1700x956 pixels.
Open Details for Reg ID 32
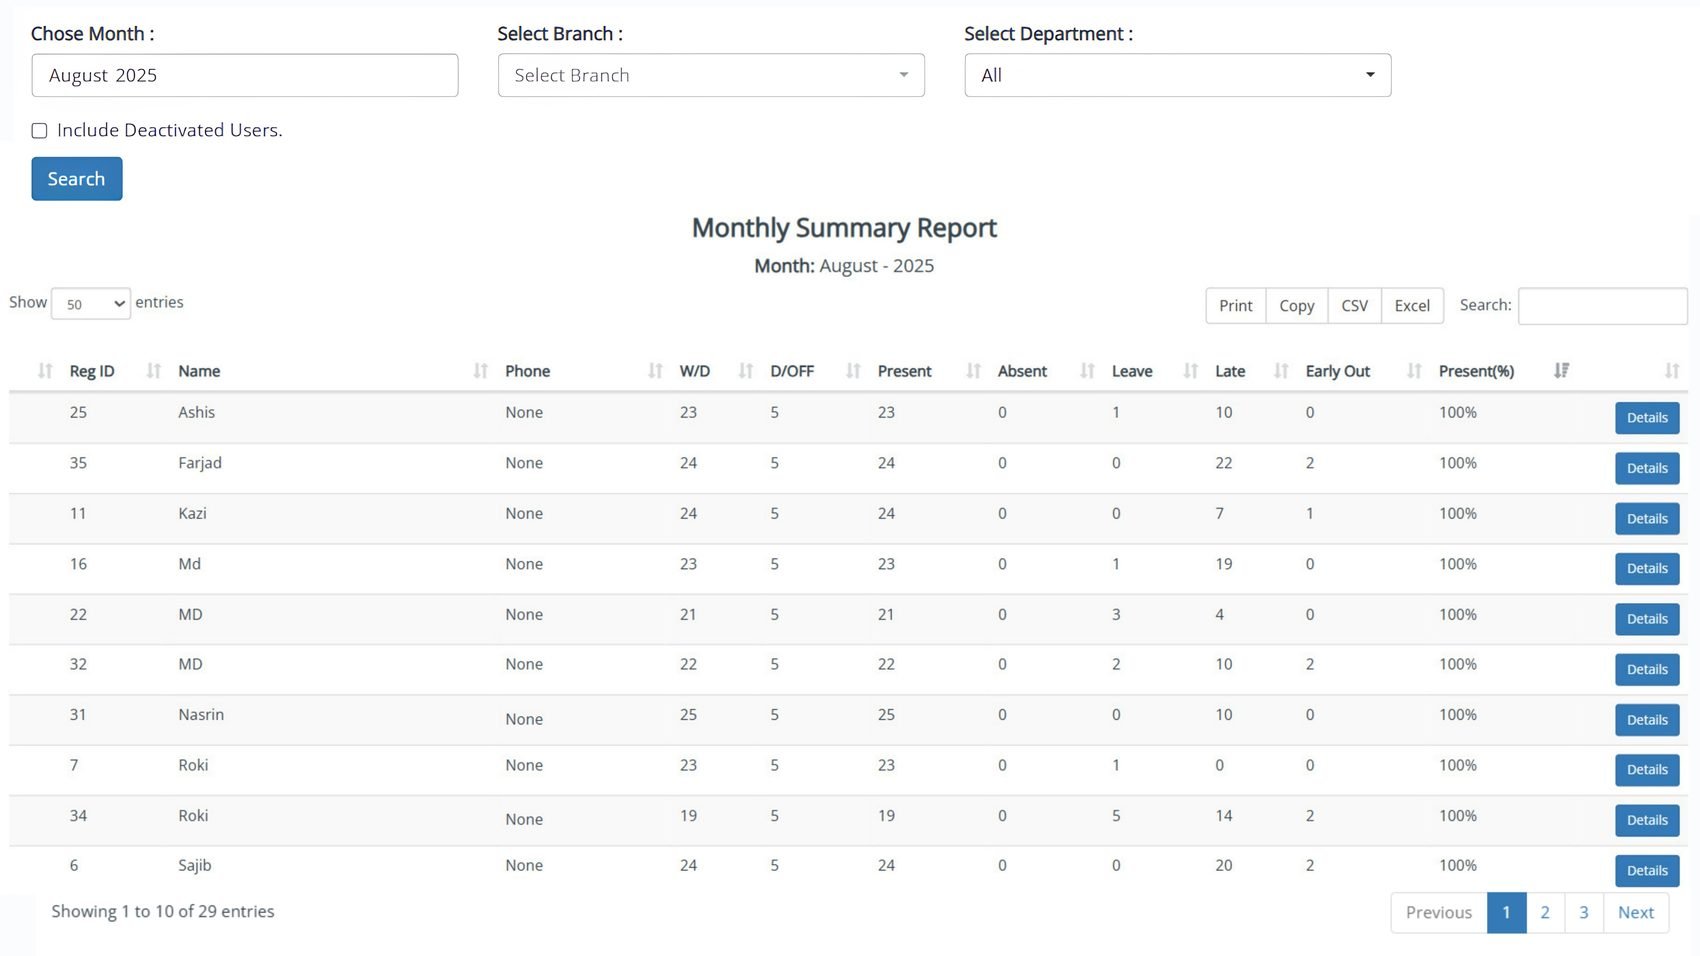pos(1647,670)
